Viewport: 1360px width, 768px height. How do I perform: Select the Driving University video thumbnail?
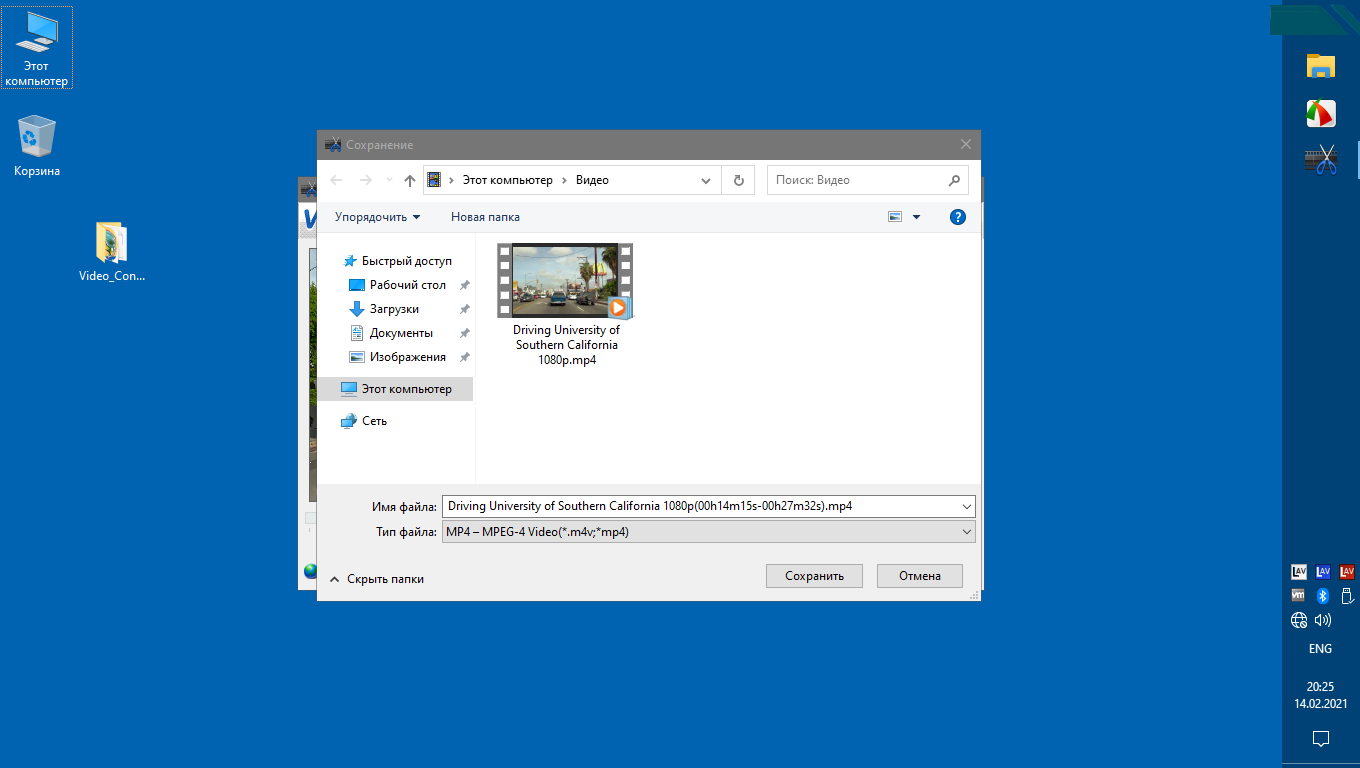coord(566,282)
